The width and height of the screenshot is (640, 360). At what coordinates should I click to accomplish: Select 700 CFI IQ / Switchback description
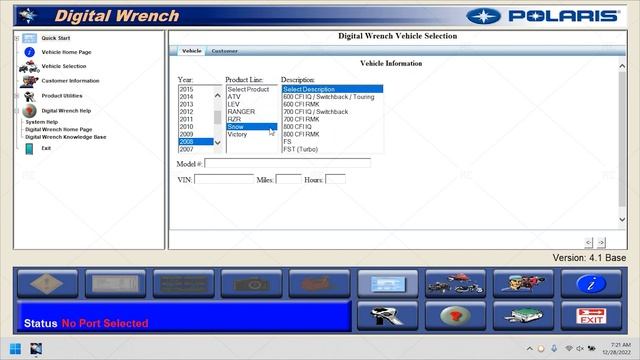coord(333,112)
